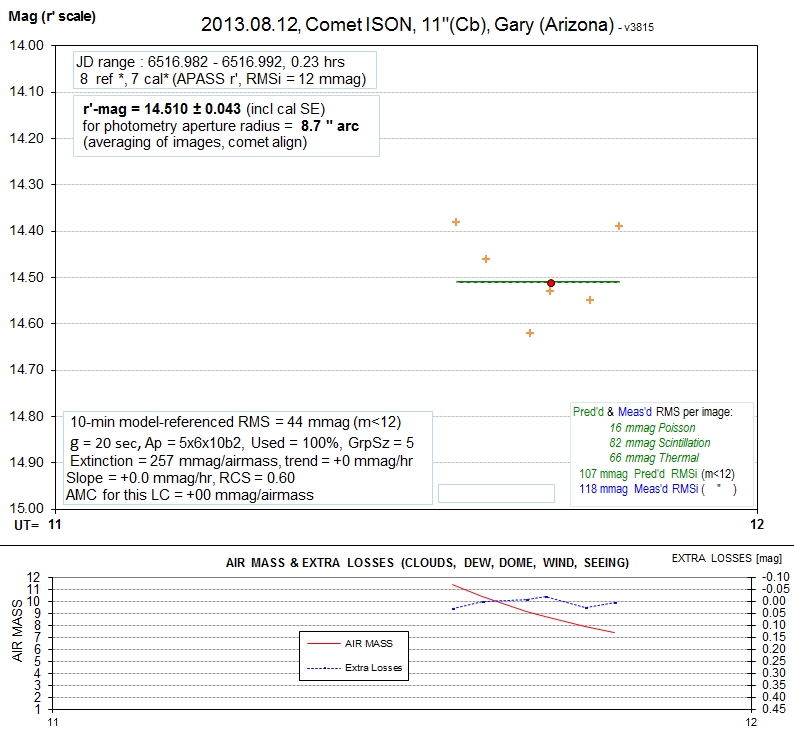
Task: Click the empty box beside the AMC line
Action: [x=496, y=493]
